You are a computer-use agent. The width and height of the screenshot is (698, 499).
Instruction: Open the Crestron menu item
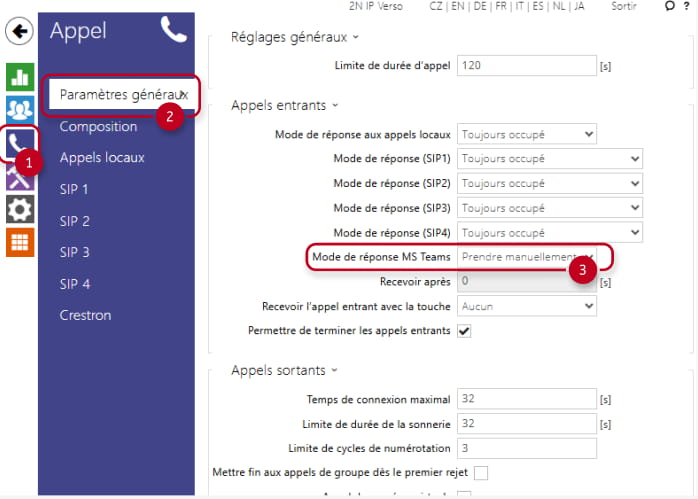[85, 315]
